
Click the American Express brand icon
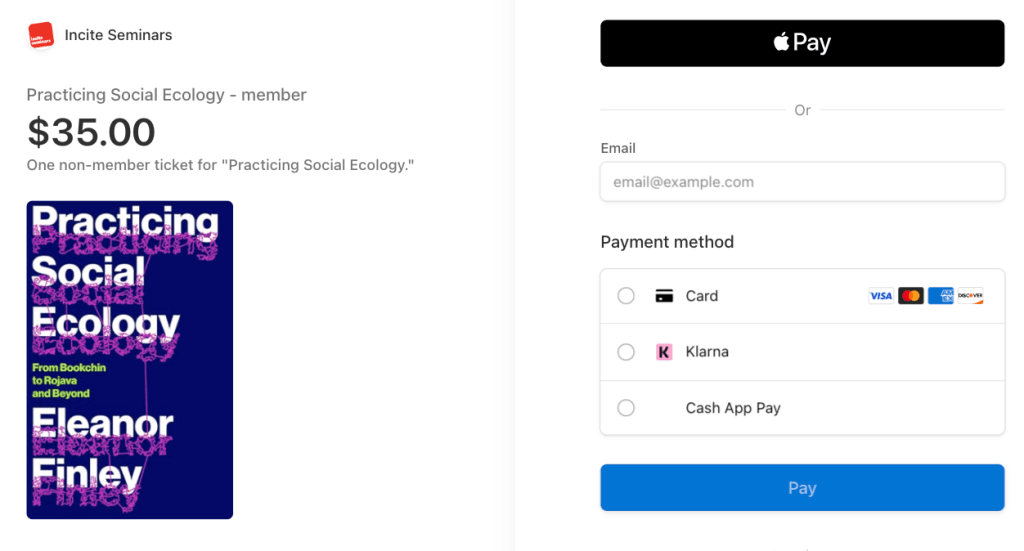point(940,296)
